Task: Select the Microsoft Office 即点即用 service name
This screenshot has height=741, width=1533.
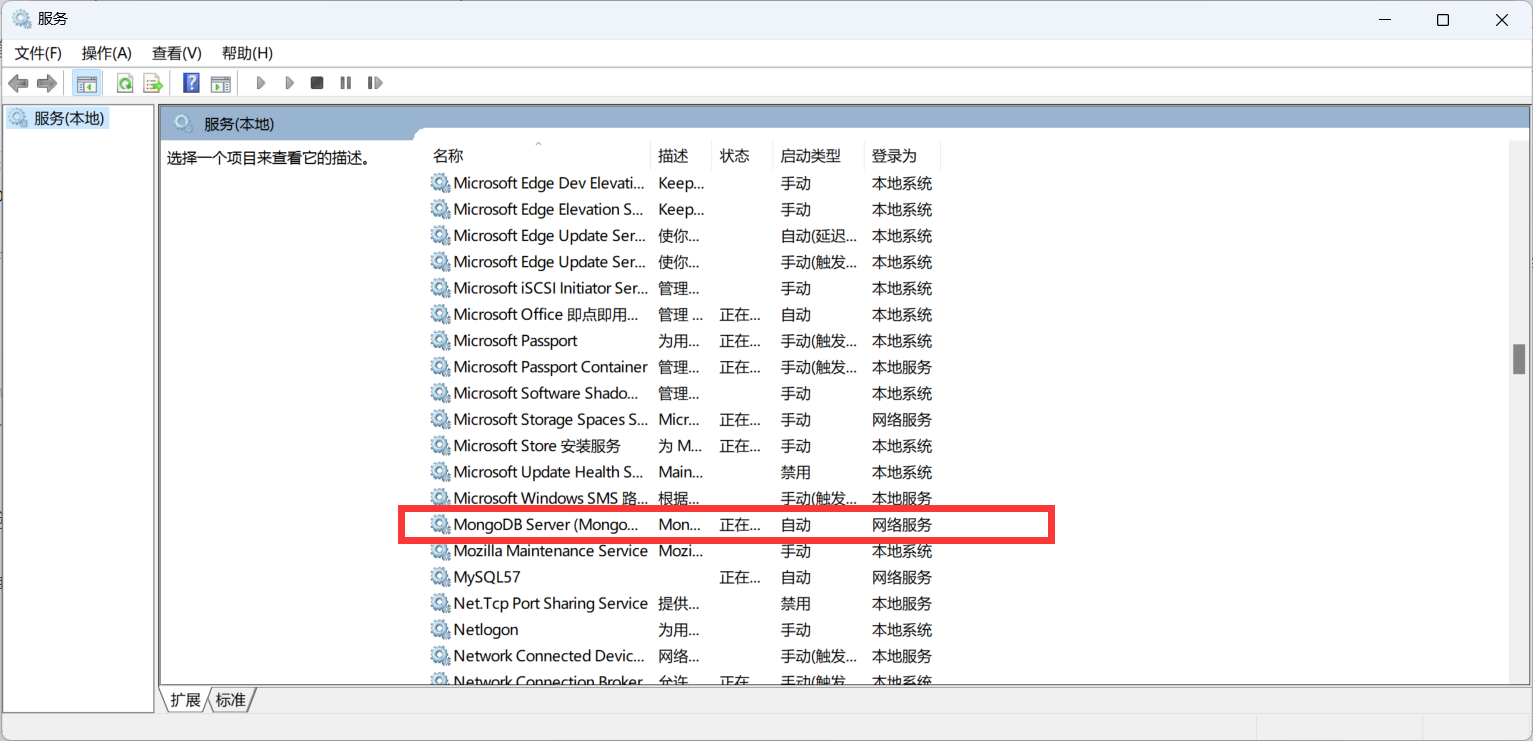Action: coord(545,314)
